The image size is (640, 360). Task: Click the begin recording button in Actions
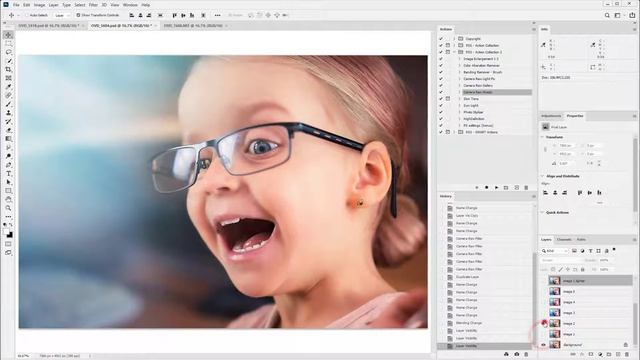pyautogui.click(x=487, y=187)
